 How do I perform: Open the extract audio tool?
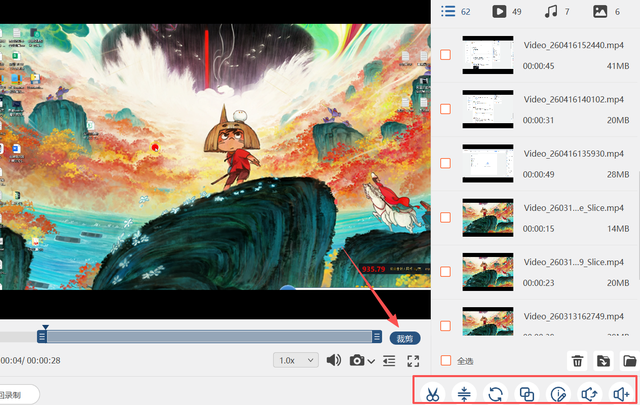(x=589, y=394)
